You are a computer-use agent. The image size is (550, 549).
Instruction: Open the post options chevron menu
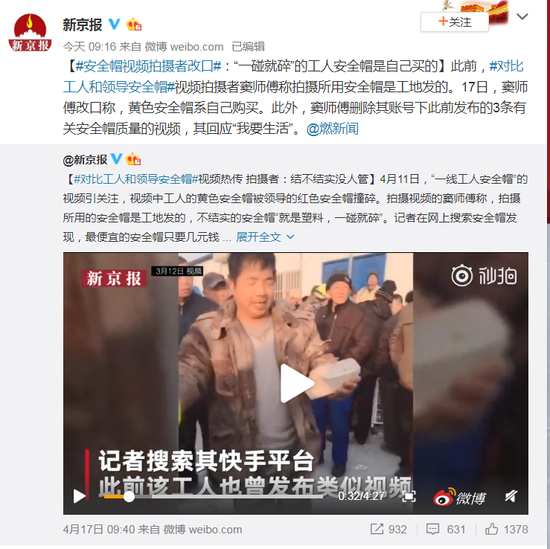point(522,16)
